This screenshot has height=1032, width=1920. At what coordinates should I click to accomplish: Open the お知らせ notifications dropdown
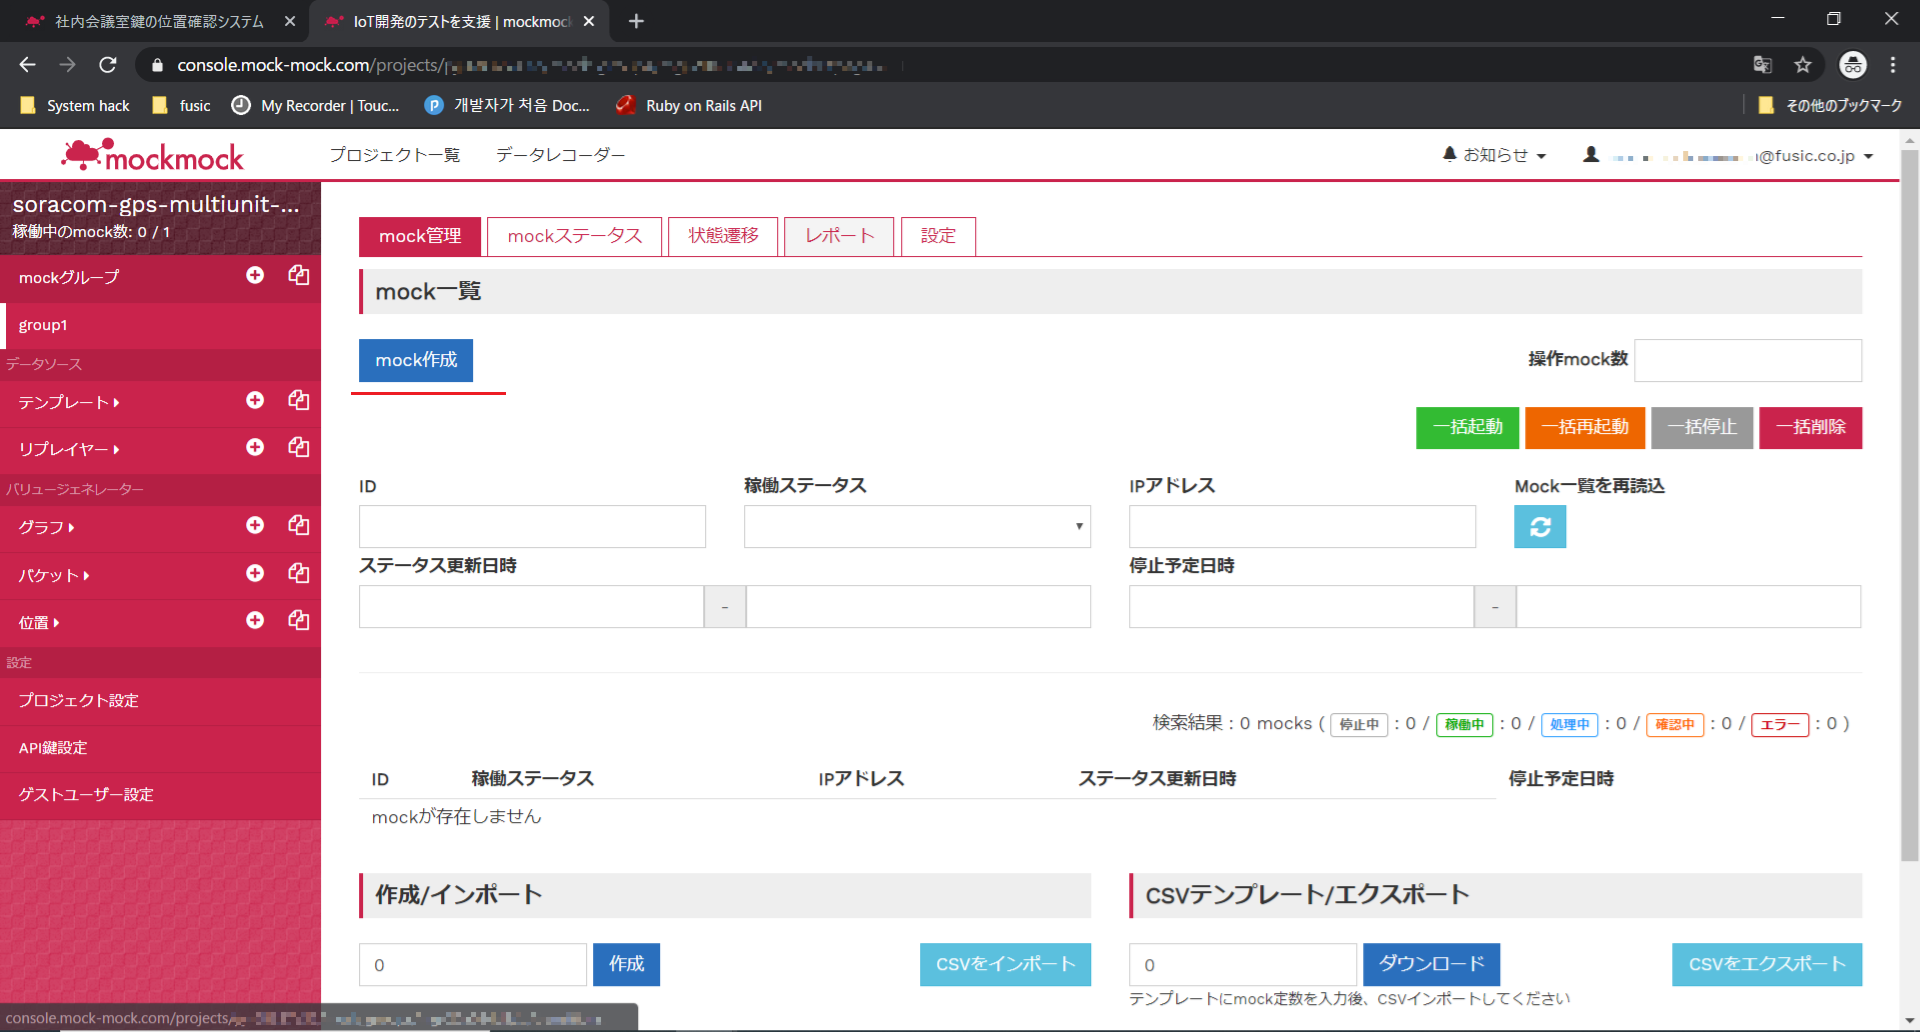pyautogui.click(x=1494, y=155)
